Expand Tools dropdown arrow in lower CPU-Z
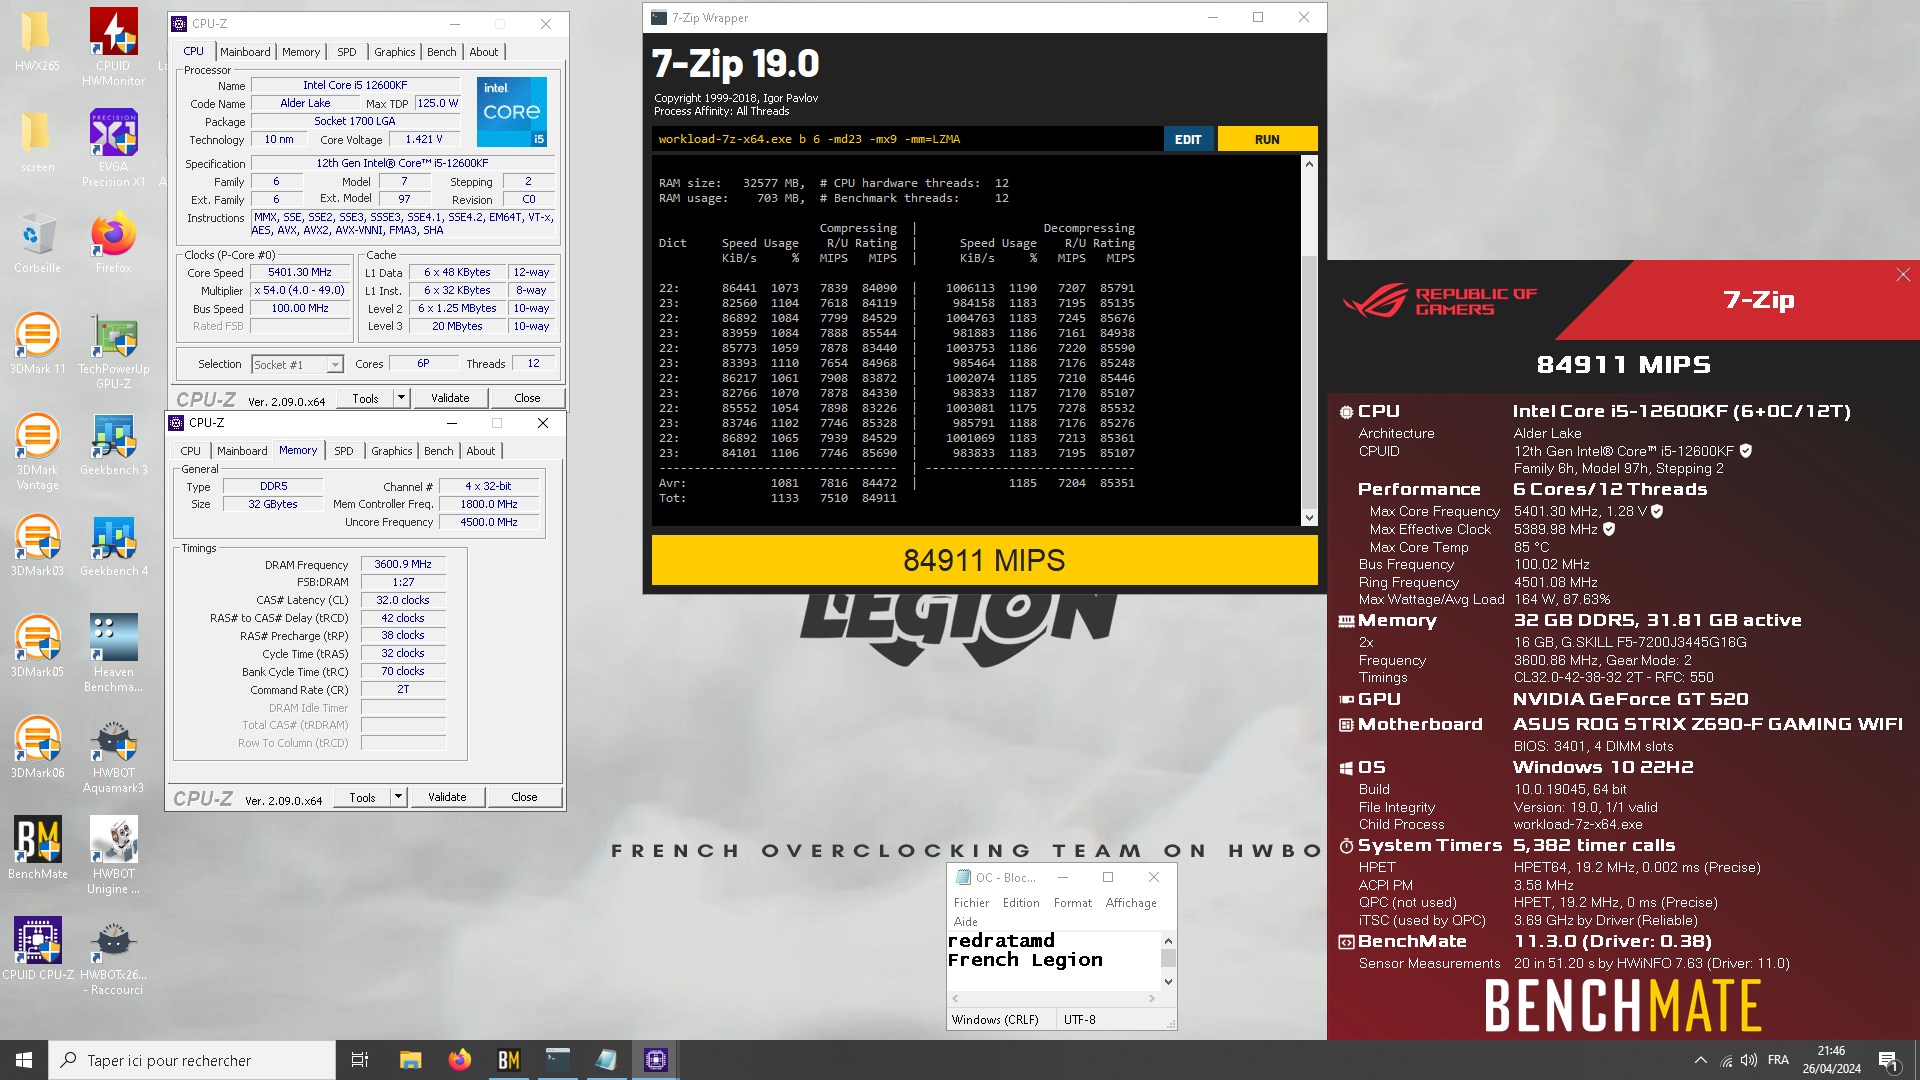 [398, 797]
